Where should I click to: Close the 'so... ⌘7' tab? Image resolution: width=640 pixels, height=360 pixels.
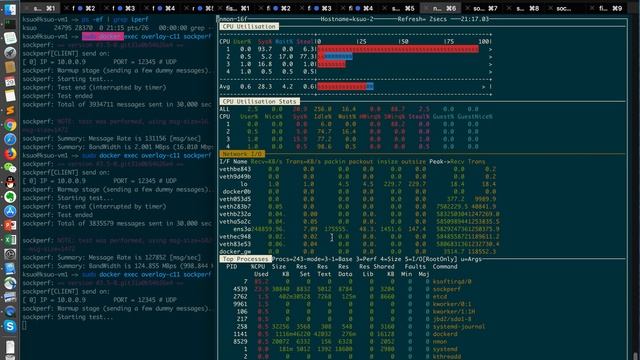pyautogui.click(x=468, y=8)
